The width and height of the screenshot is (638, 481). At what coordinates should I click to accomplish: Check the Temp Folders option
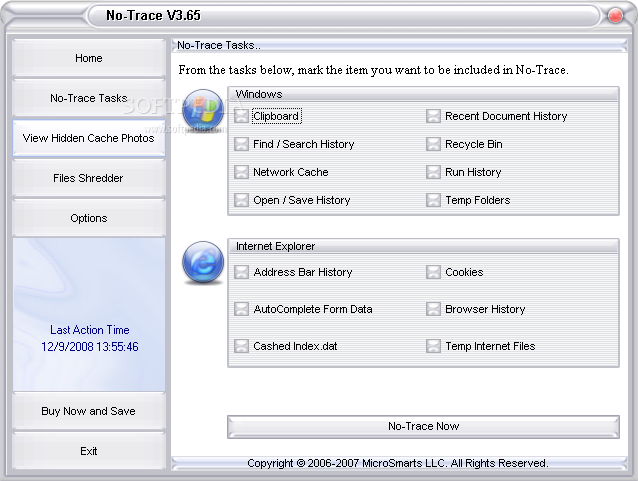(433, 200)
